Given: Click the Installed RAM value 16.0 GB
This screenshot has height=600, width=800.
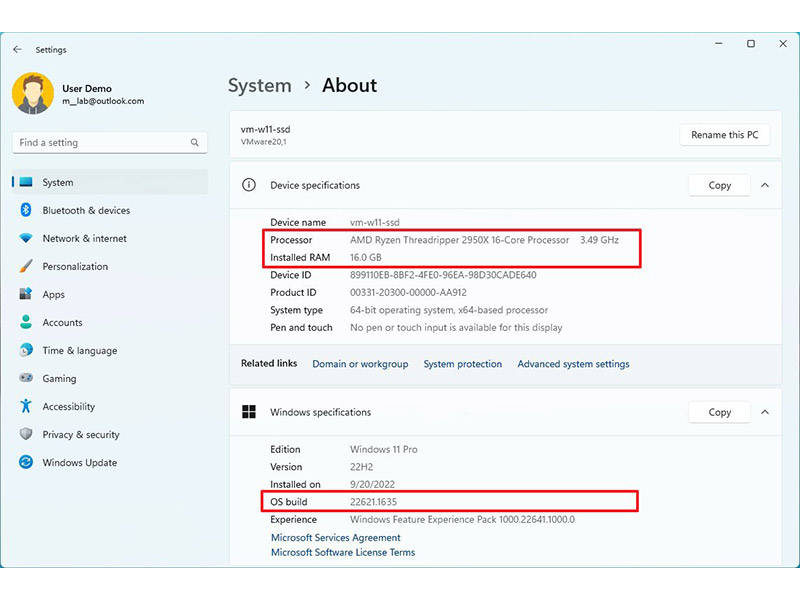Looking at the screenshot, I should pyautogui.click(x=366, y=257).
